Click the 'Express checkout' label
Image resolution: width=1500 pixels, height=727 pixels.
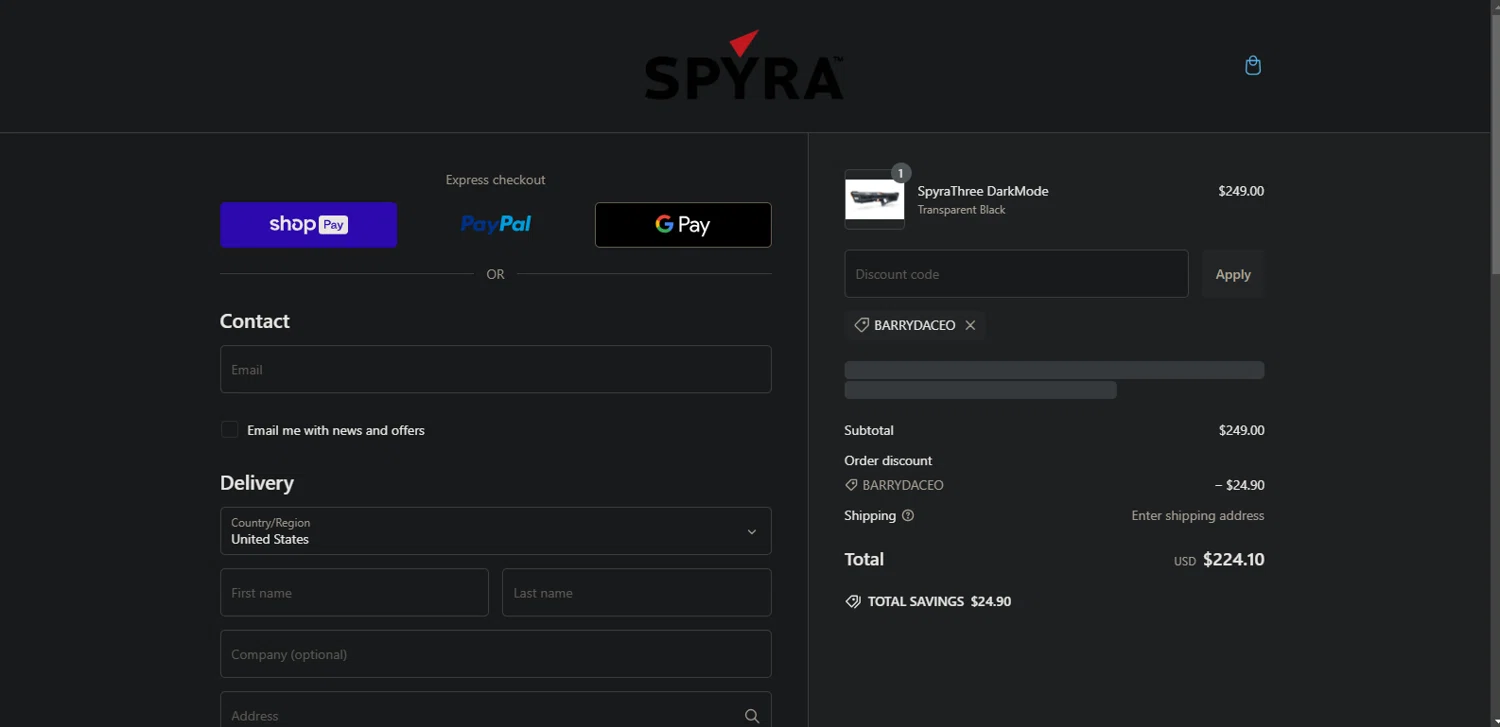[x=495, y=180]
